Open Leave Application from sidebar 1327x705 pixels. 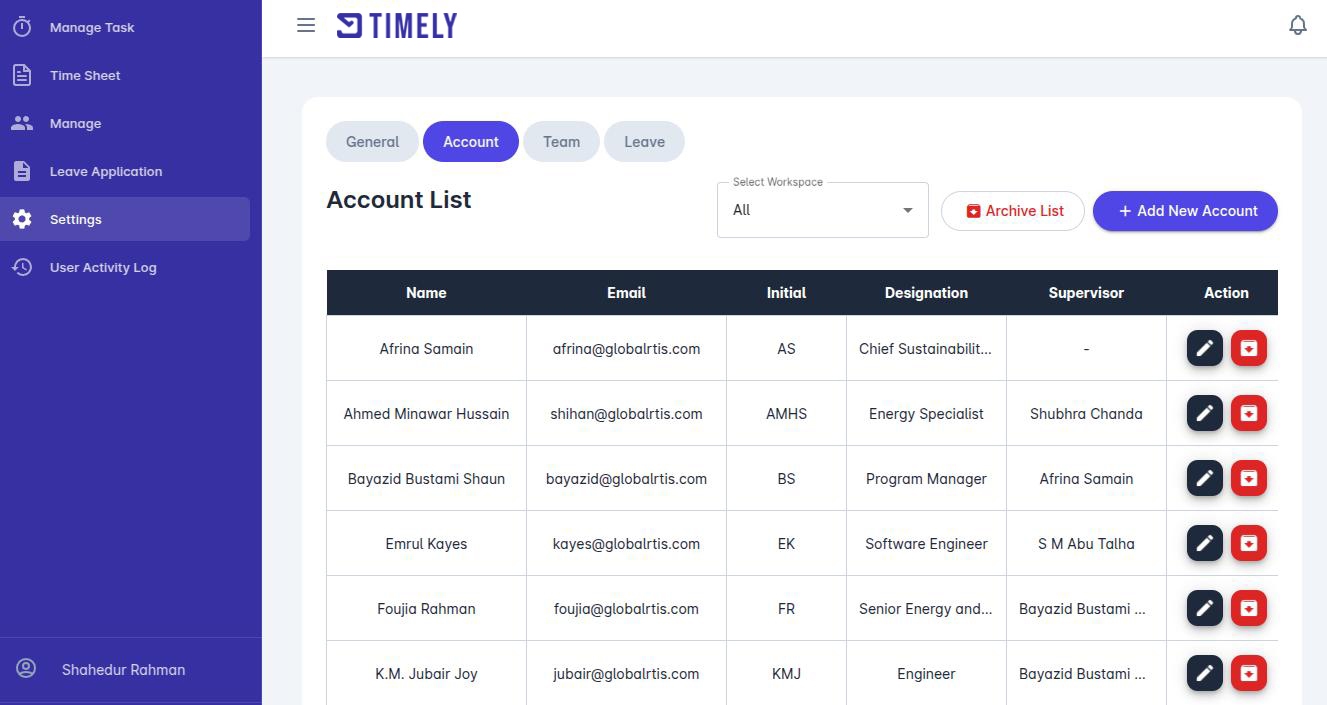106,172
